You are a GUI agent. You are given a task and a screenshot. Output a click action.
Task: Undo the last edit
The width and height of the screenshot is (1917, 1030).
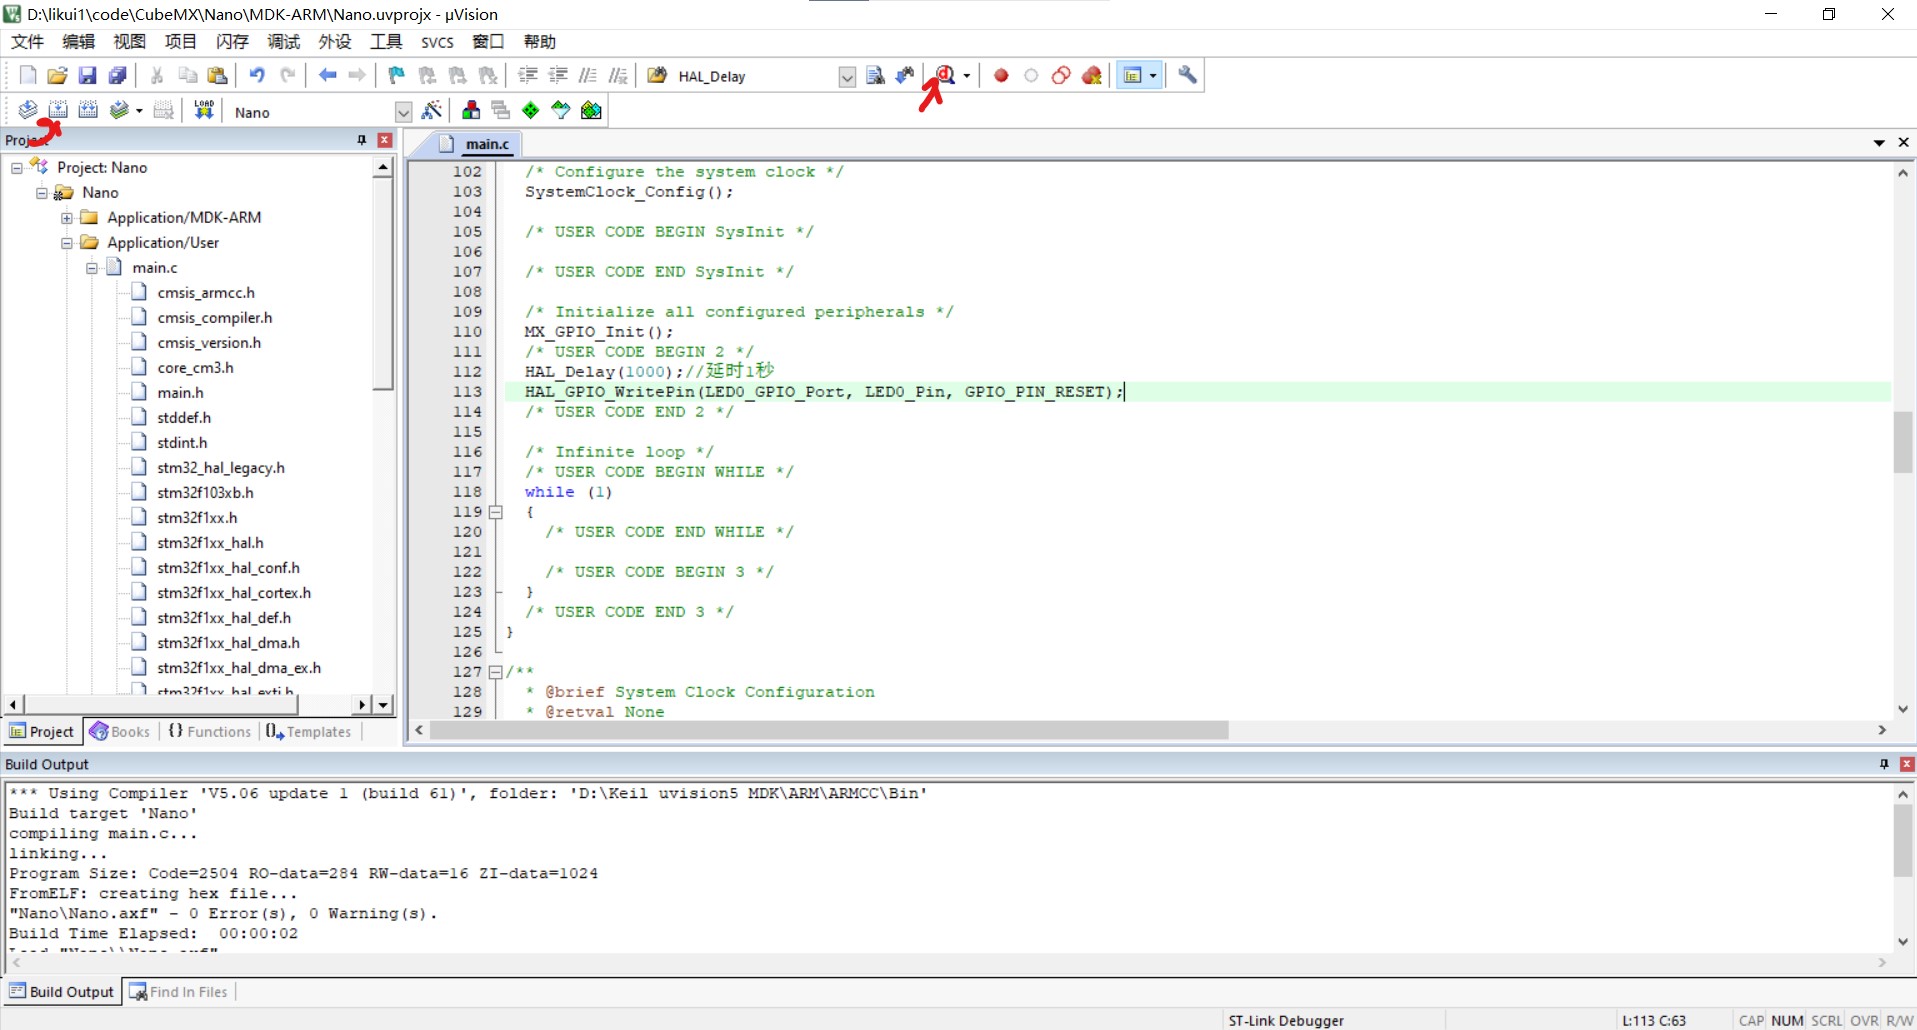pos(257,76)
